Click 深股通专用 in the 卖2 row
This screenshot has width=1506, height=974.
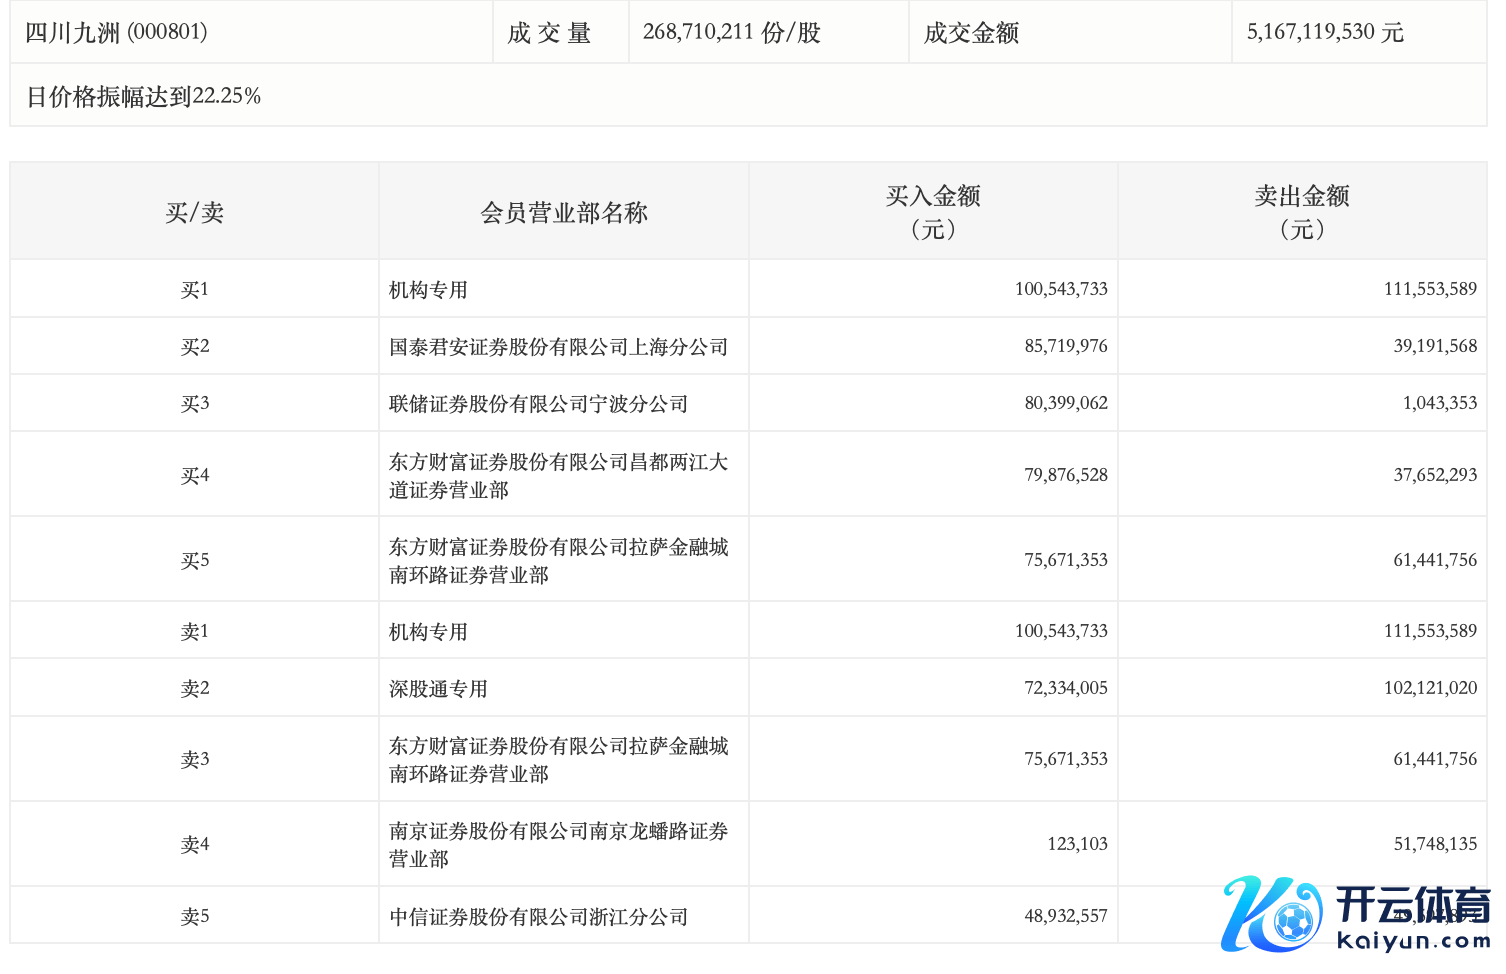[x=438, y=689]
